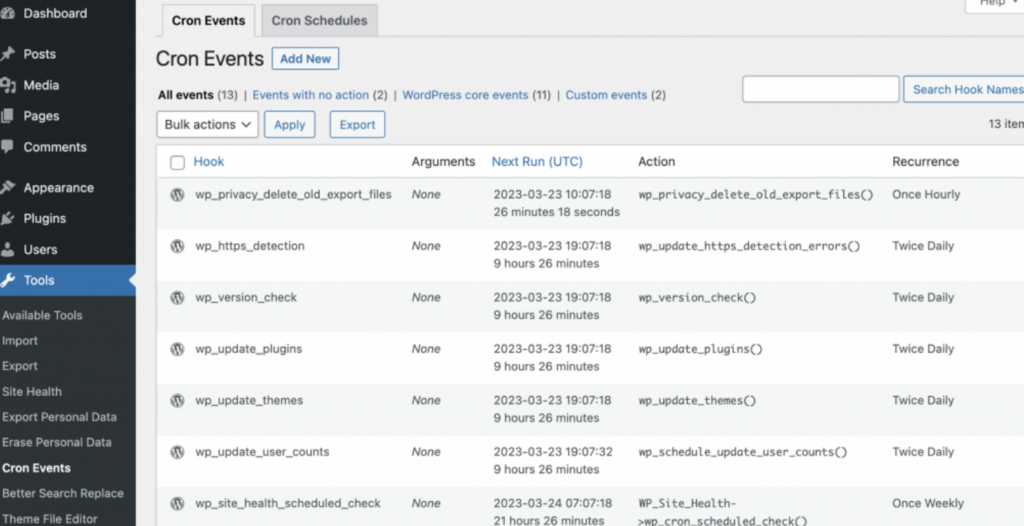Click the Posts pin icon

pyautogui.click(x=7, y=54)
